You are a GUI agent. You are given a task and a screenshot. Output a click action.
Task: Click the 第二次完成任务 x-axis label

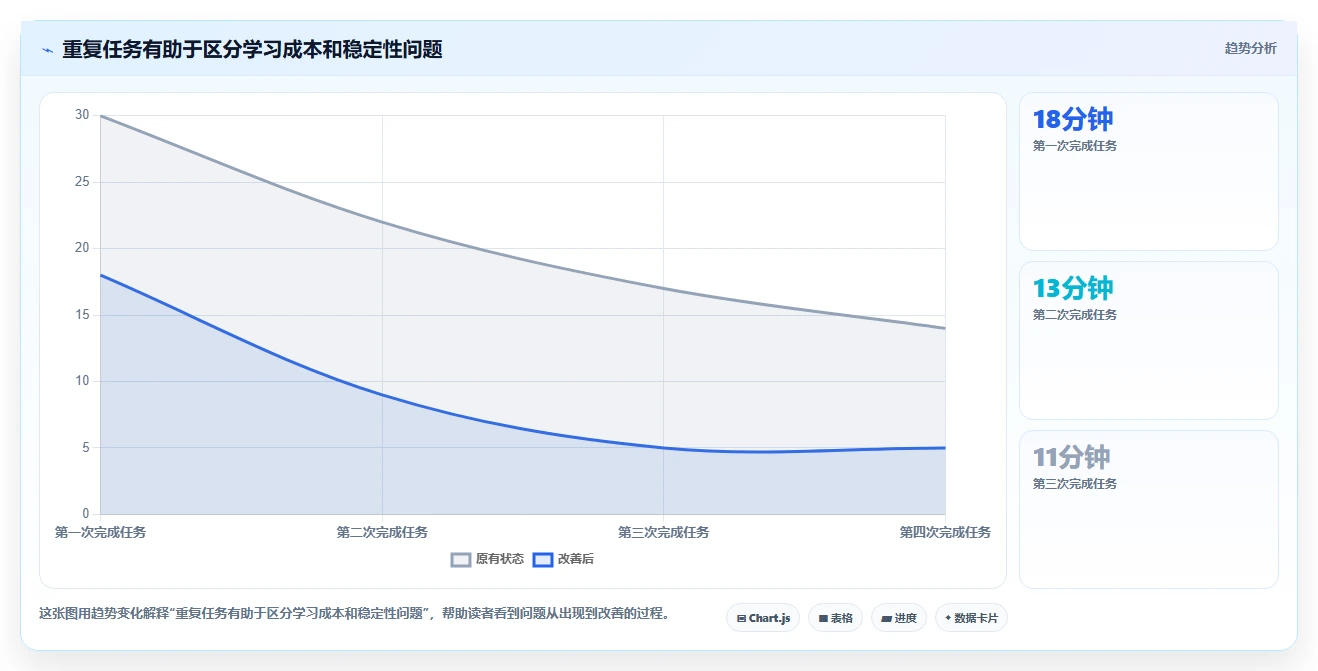click(382, 532)
